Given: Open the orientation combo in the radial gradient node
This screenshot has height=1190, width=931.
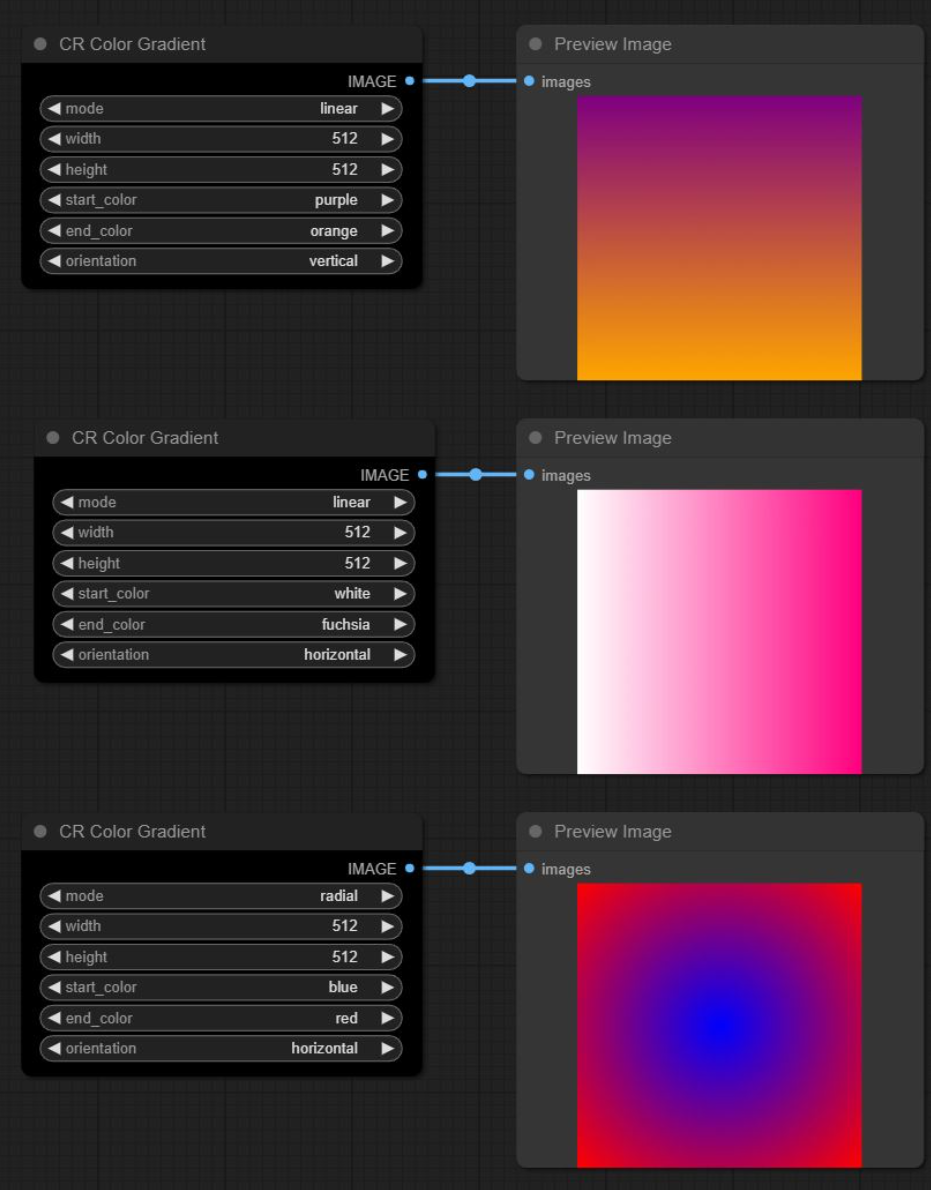Looking at the screenshot, I should click(x=221, y=1049).
